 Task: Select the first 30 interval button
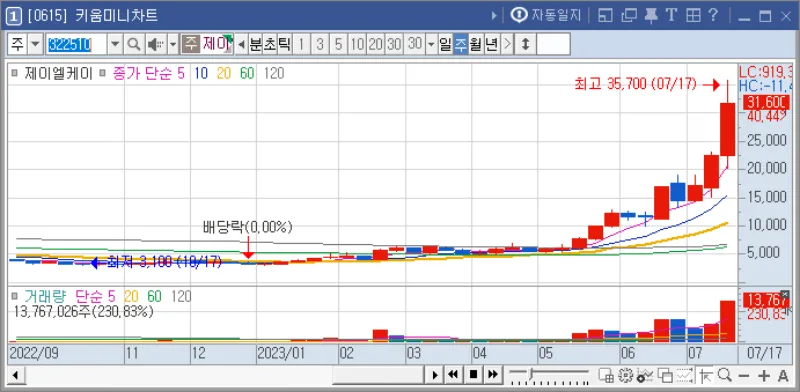tap(394, 44)
